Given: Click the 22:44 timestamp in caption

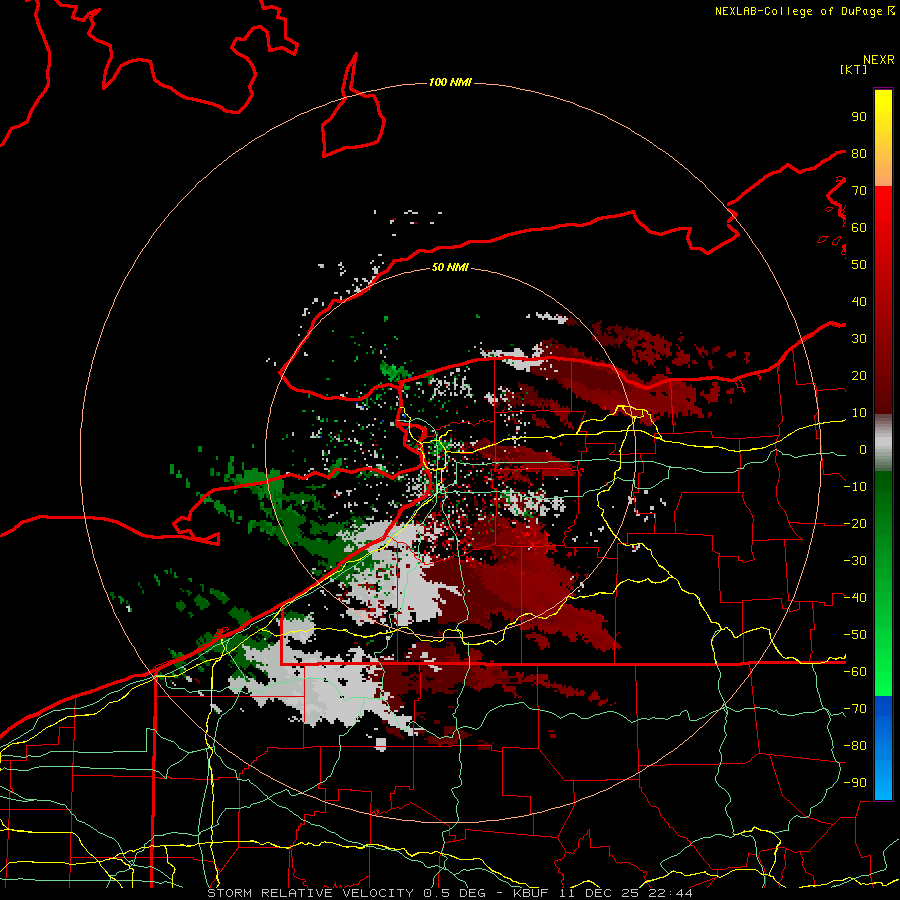Looking at the screenshot, I should tap(671, 893).
